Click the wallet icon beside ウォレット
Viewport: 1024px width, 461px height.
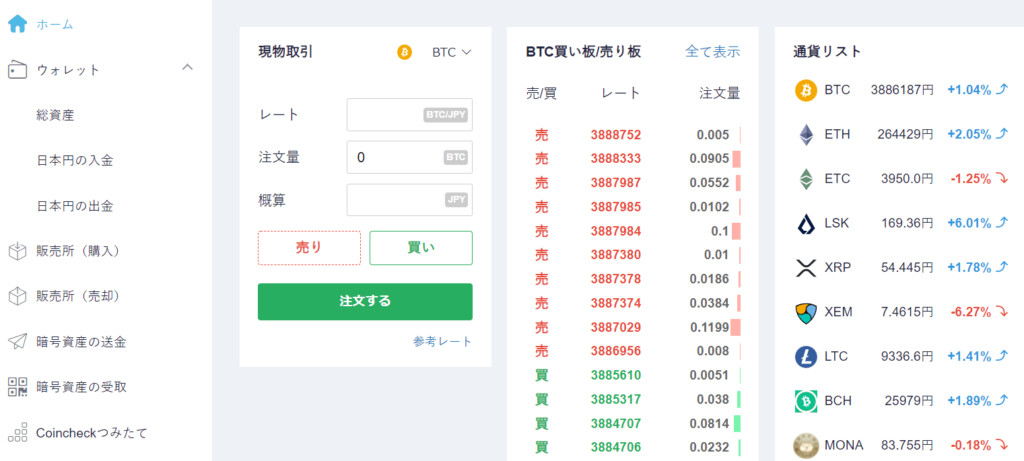17,70
